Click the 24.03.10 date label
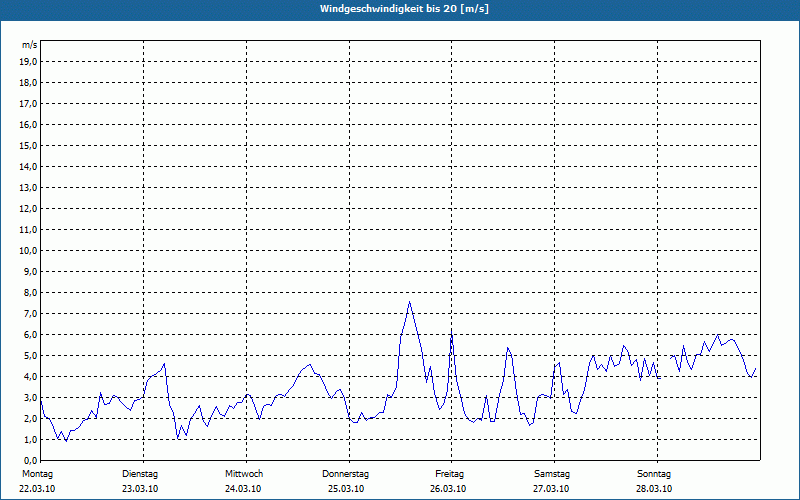Viewport: 800px width, 500px height. 243,489
